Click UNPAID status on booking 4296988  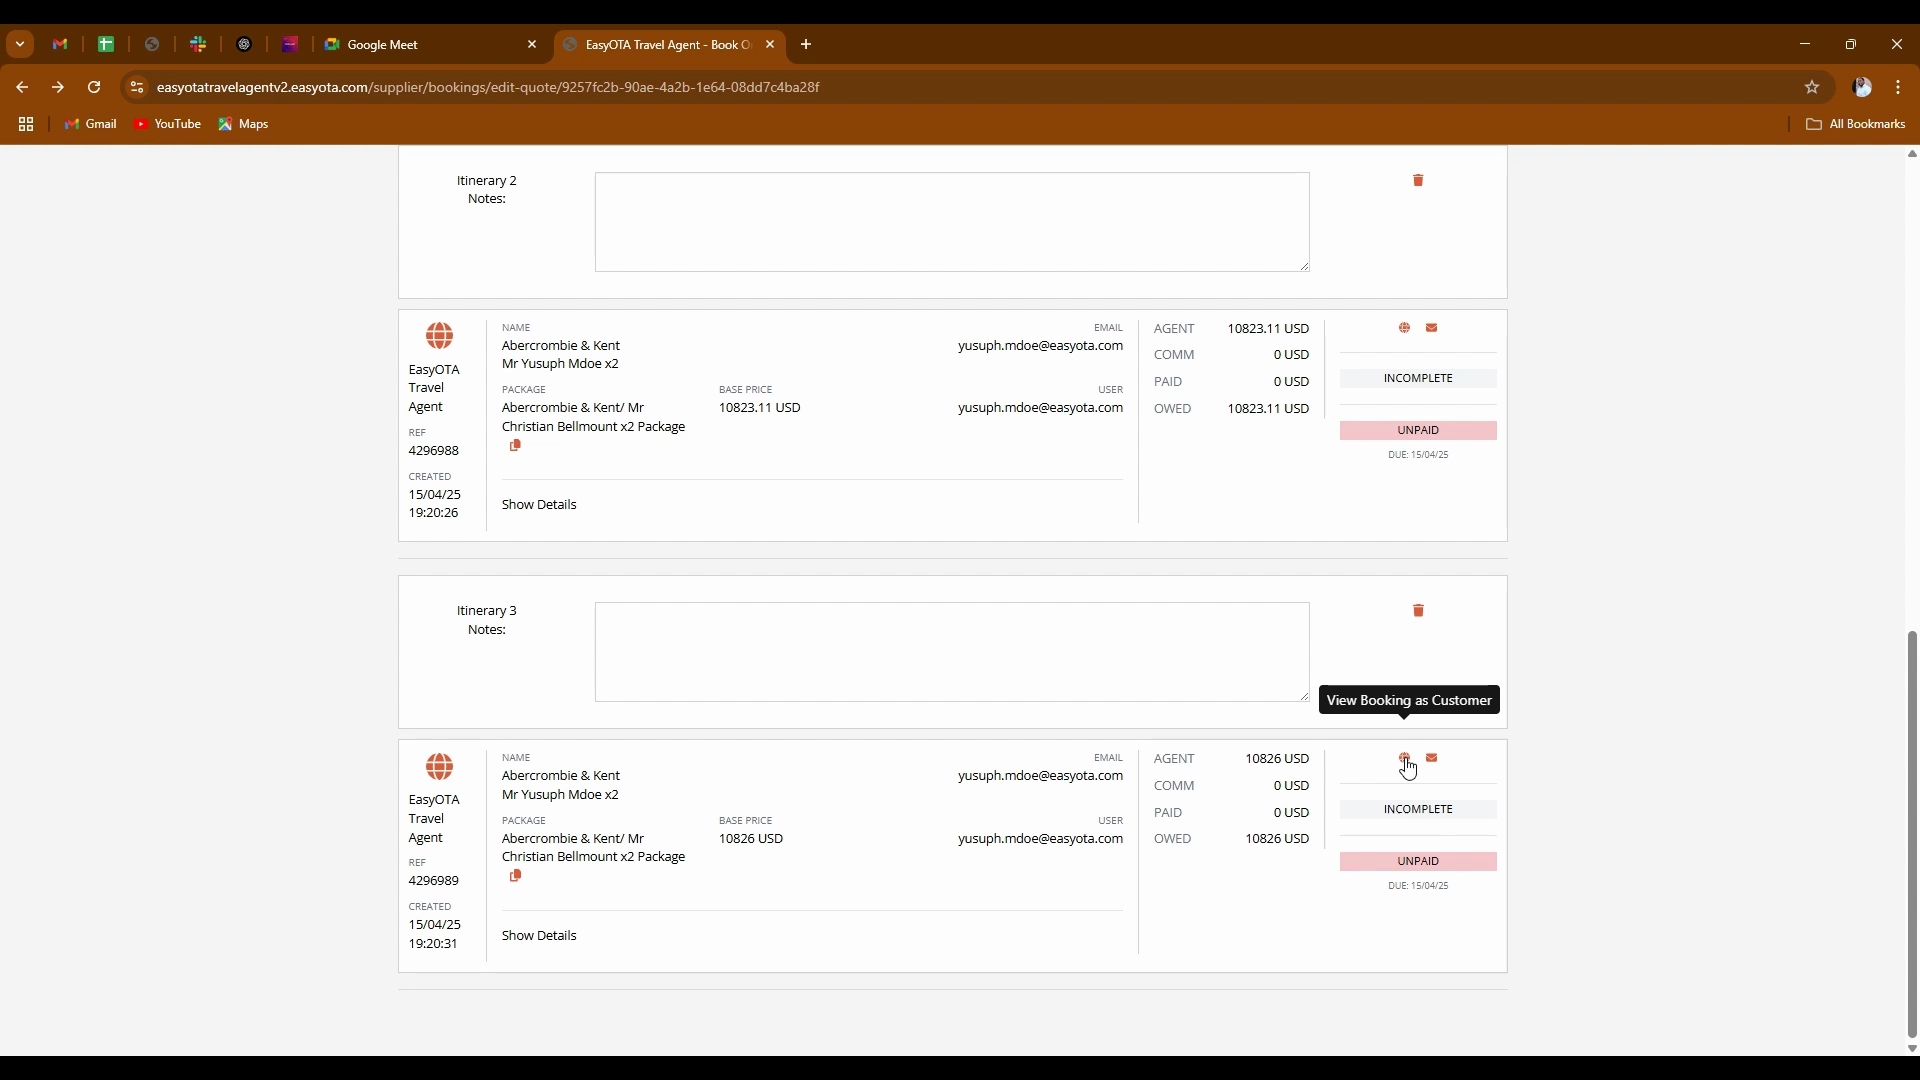point(1418,430)
